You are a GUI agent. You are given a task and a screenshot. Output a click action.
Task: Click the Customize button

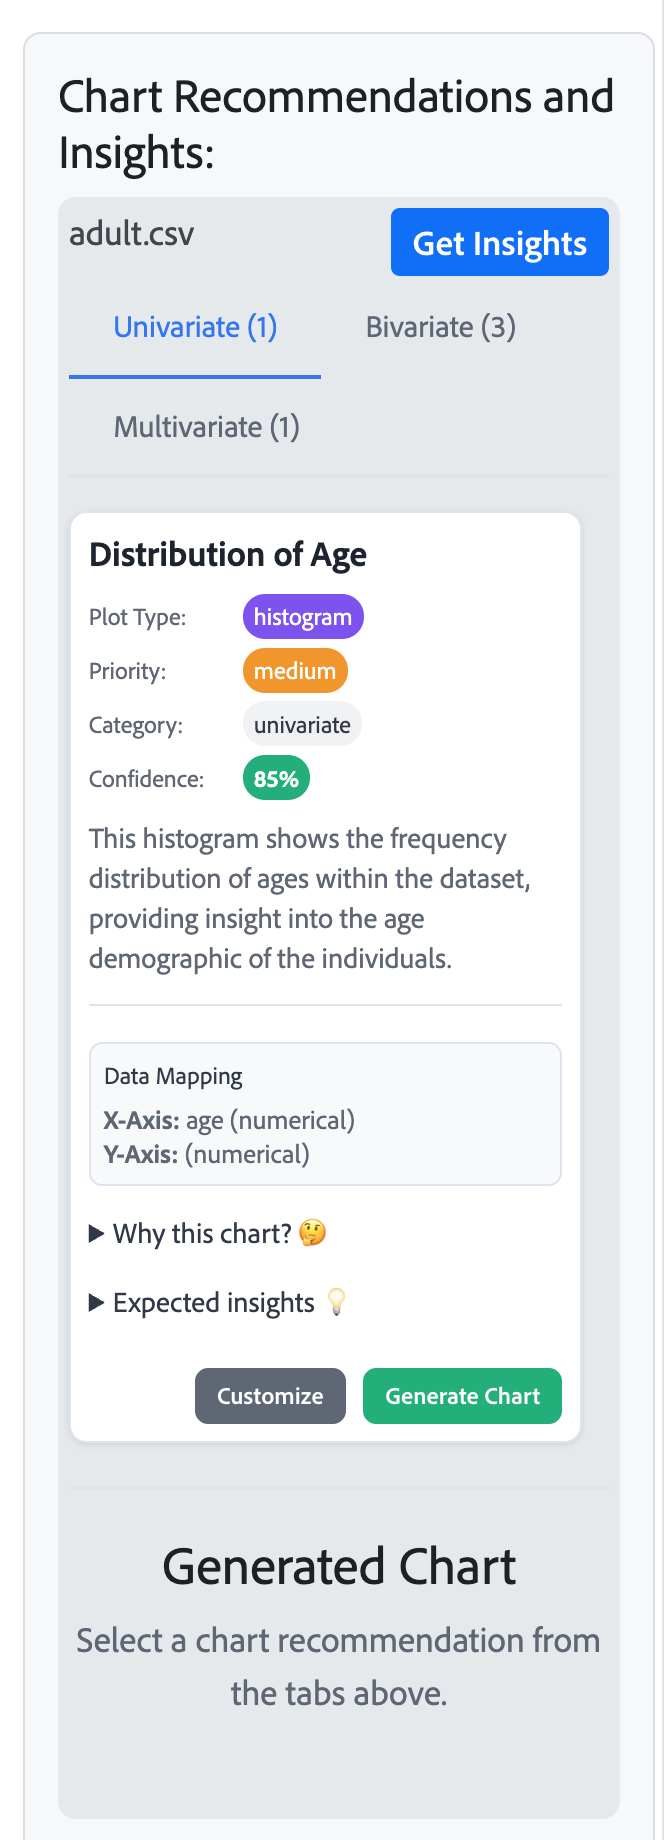(270, 1396)
